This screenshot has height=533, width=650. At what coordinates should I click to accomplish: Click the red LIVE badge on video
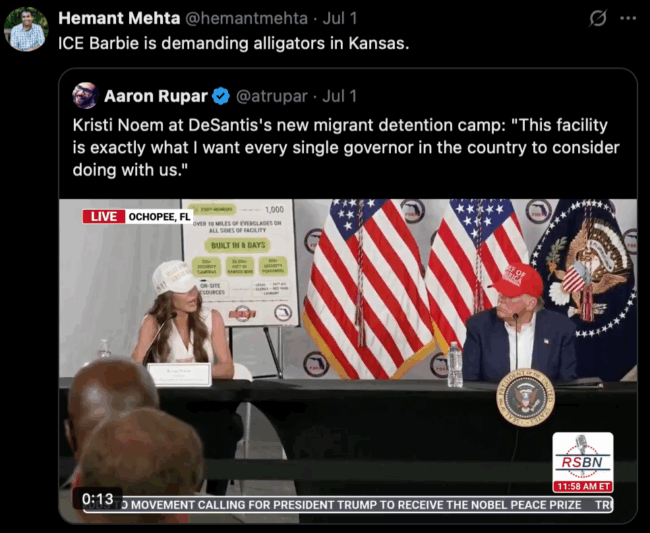click(103, 216)
